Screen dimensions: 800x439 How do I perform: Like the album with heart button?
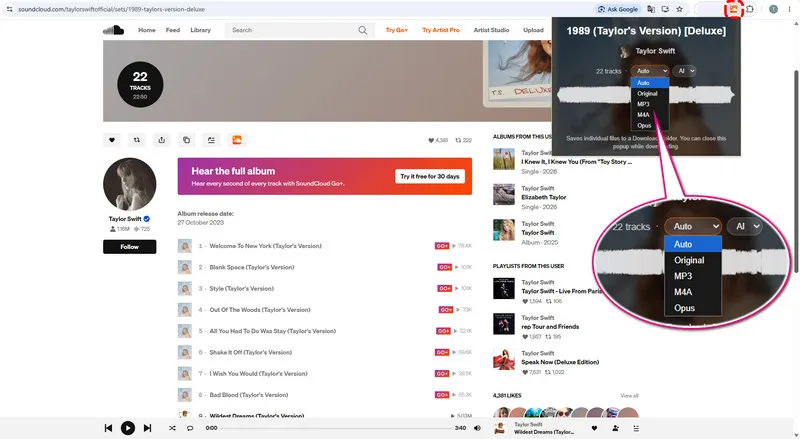[112, 140]
